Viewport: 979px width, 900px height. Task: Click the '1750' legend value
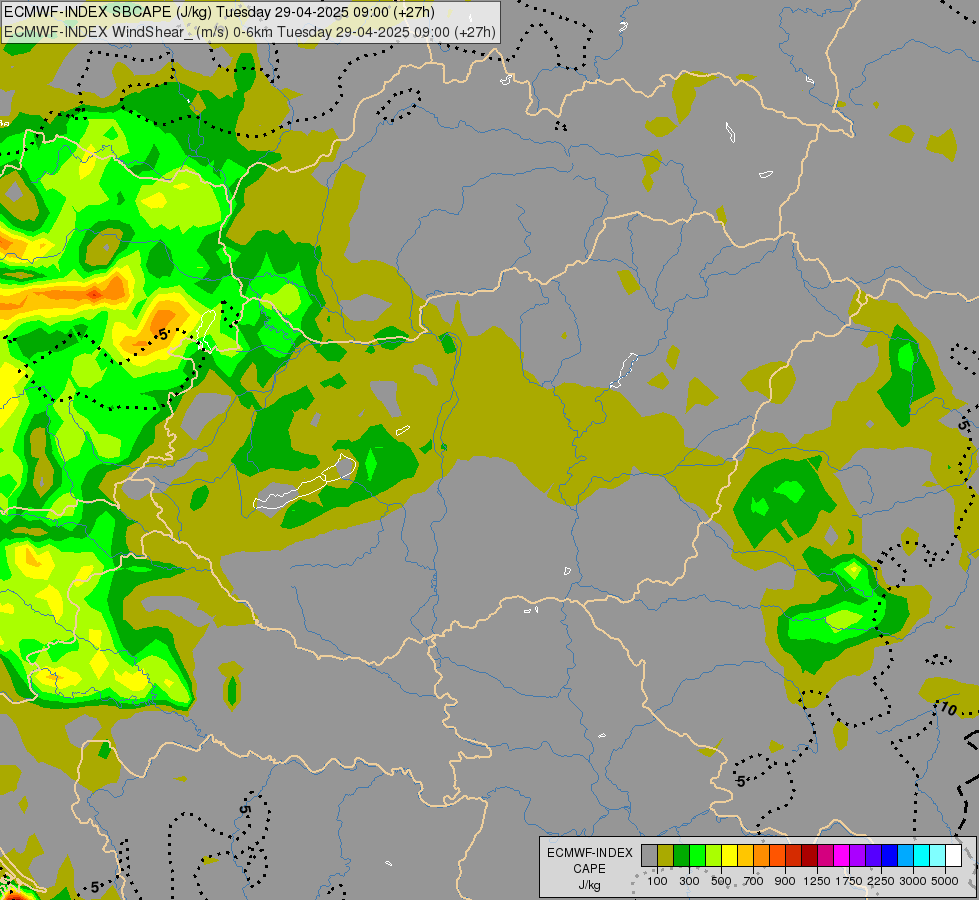849,881
